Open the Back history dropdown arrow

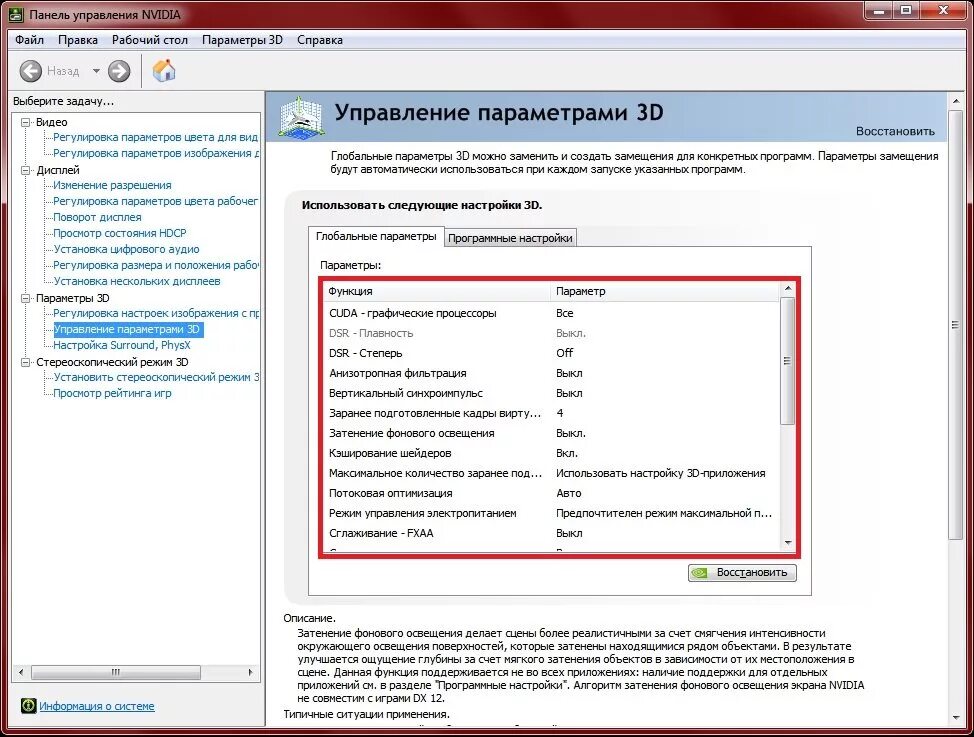pos(96,71)
